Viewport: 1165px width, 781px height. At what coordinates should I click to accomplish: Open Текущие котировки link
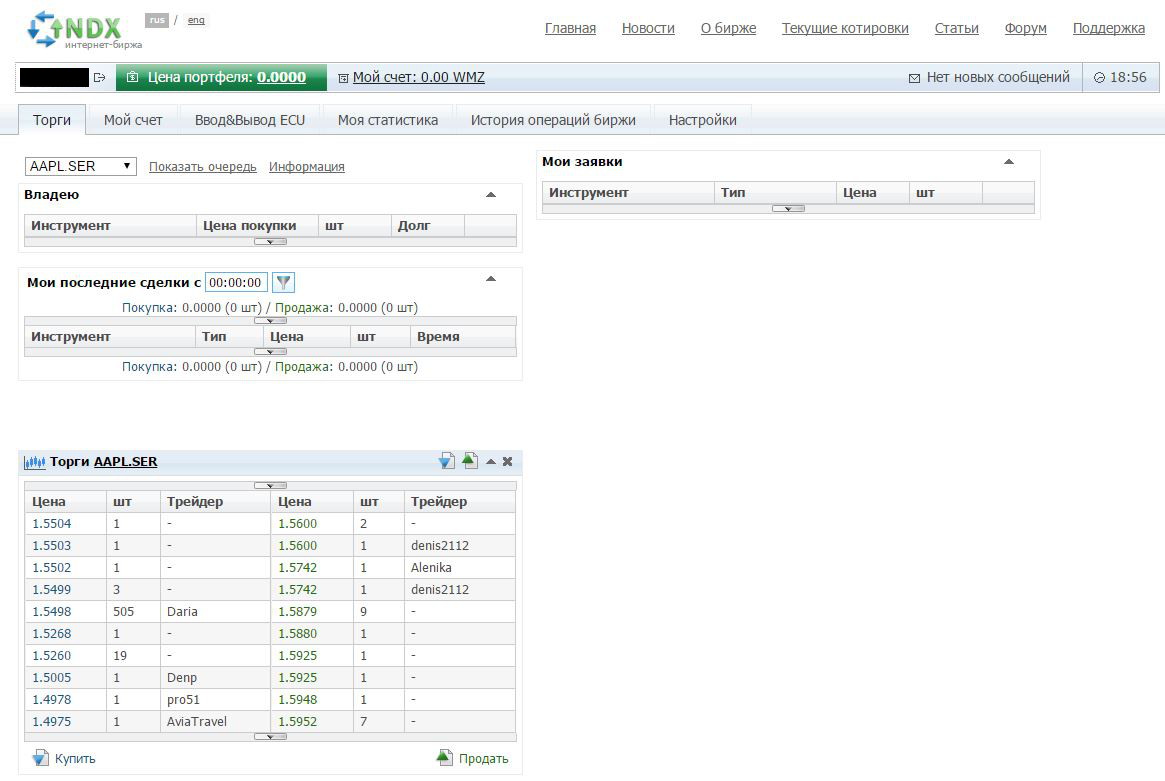845,28
